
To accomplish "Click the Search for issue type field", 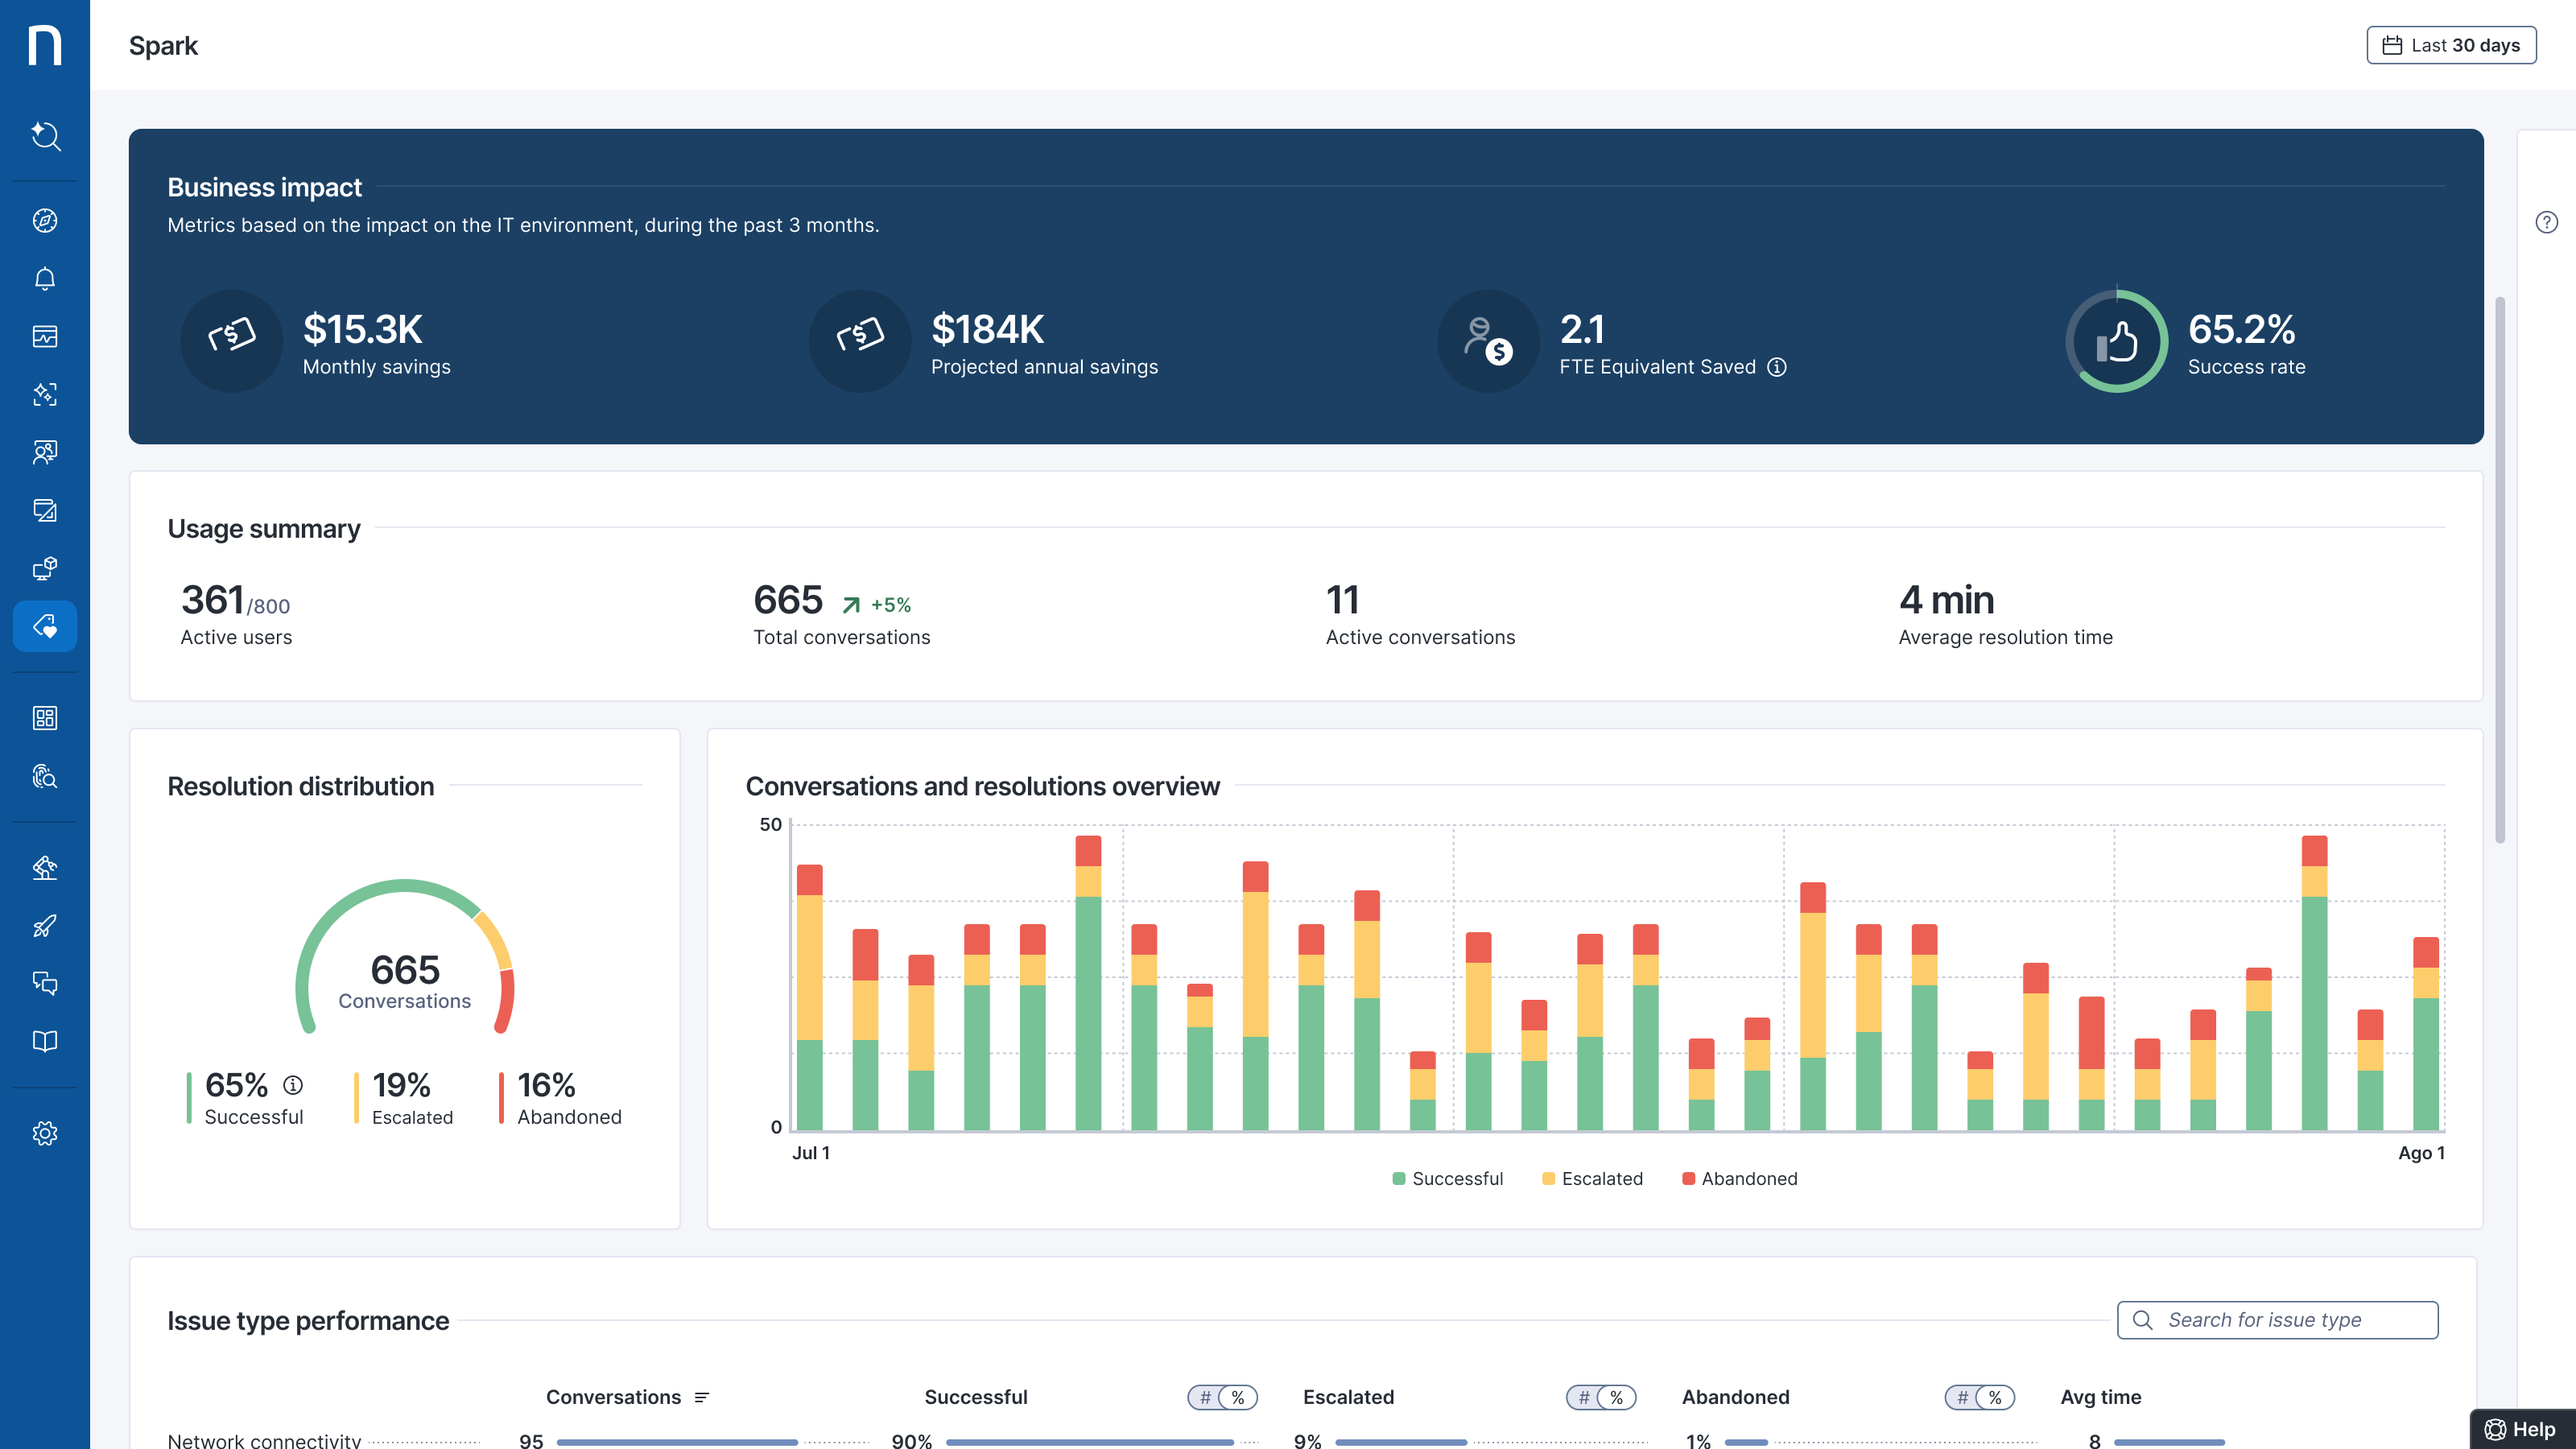I will [x=2277, y=1320].
